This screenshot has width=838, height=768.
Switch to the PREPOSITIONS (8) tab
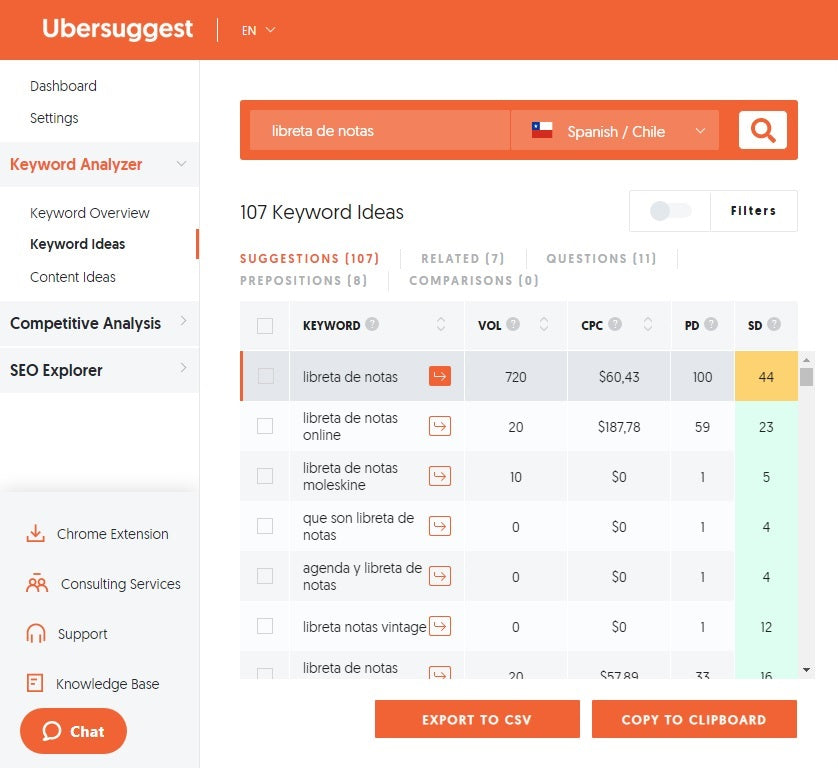[x=304, y=281]
